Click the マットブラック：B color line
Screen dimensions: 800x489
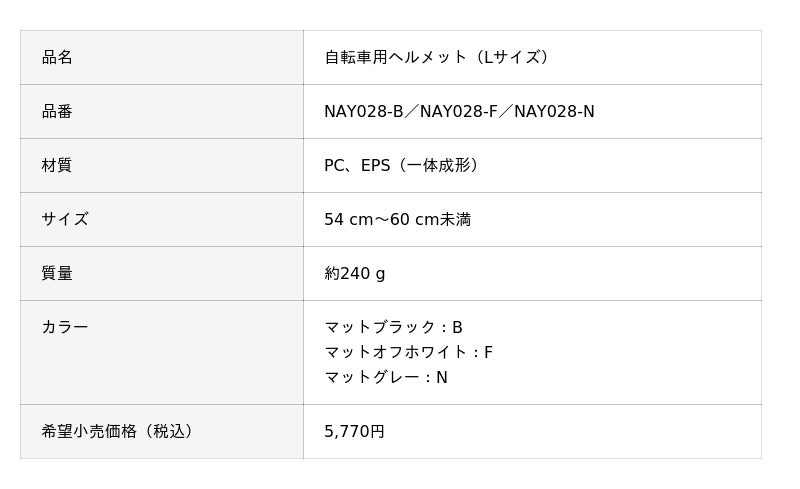[393, 327]
